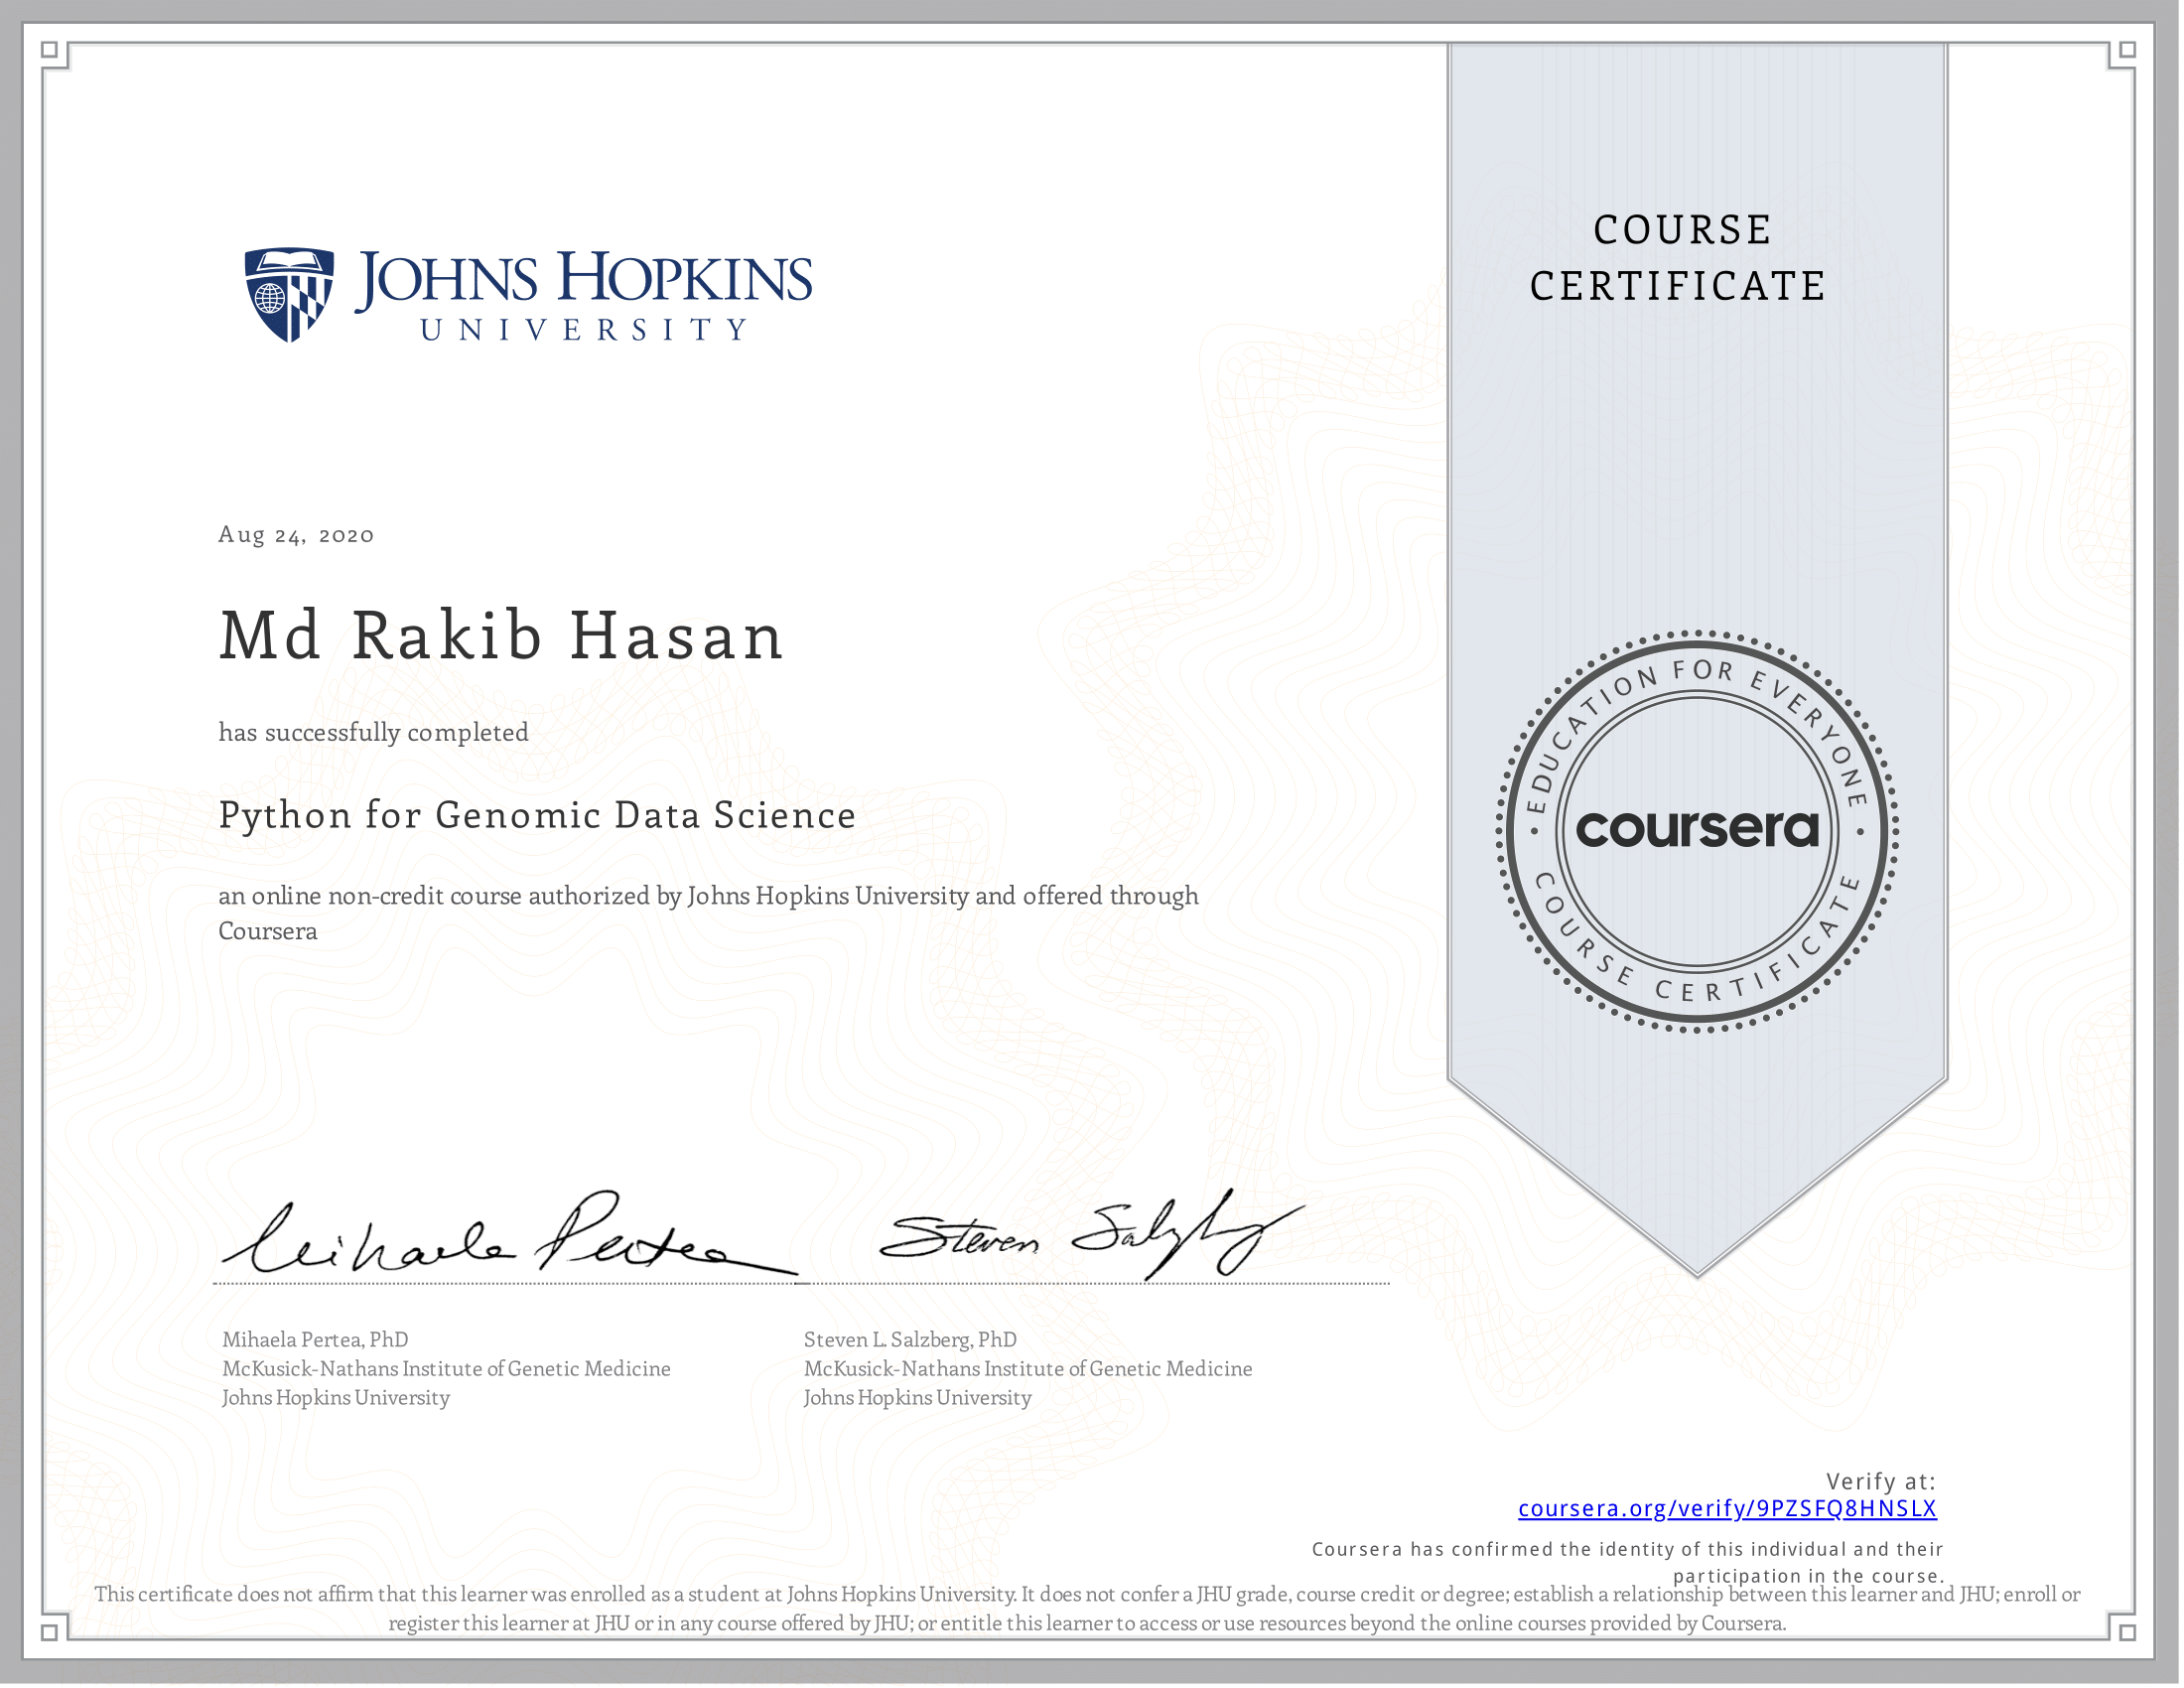Click the name Mihaela Pertea, PhD
The height and width of the screenshot is (1688, 2184).
point(315,1340)
